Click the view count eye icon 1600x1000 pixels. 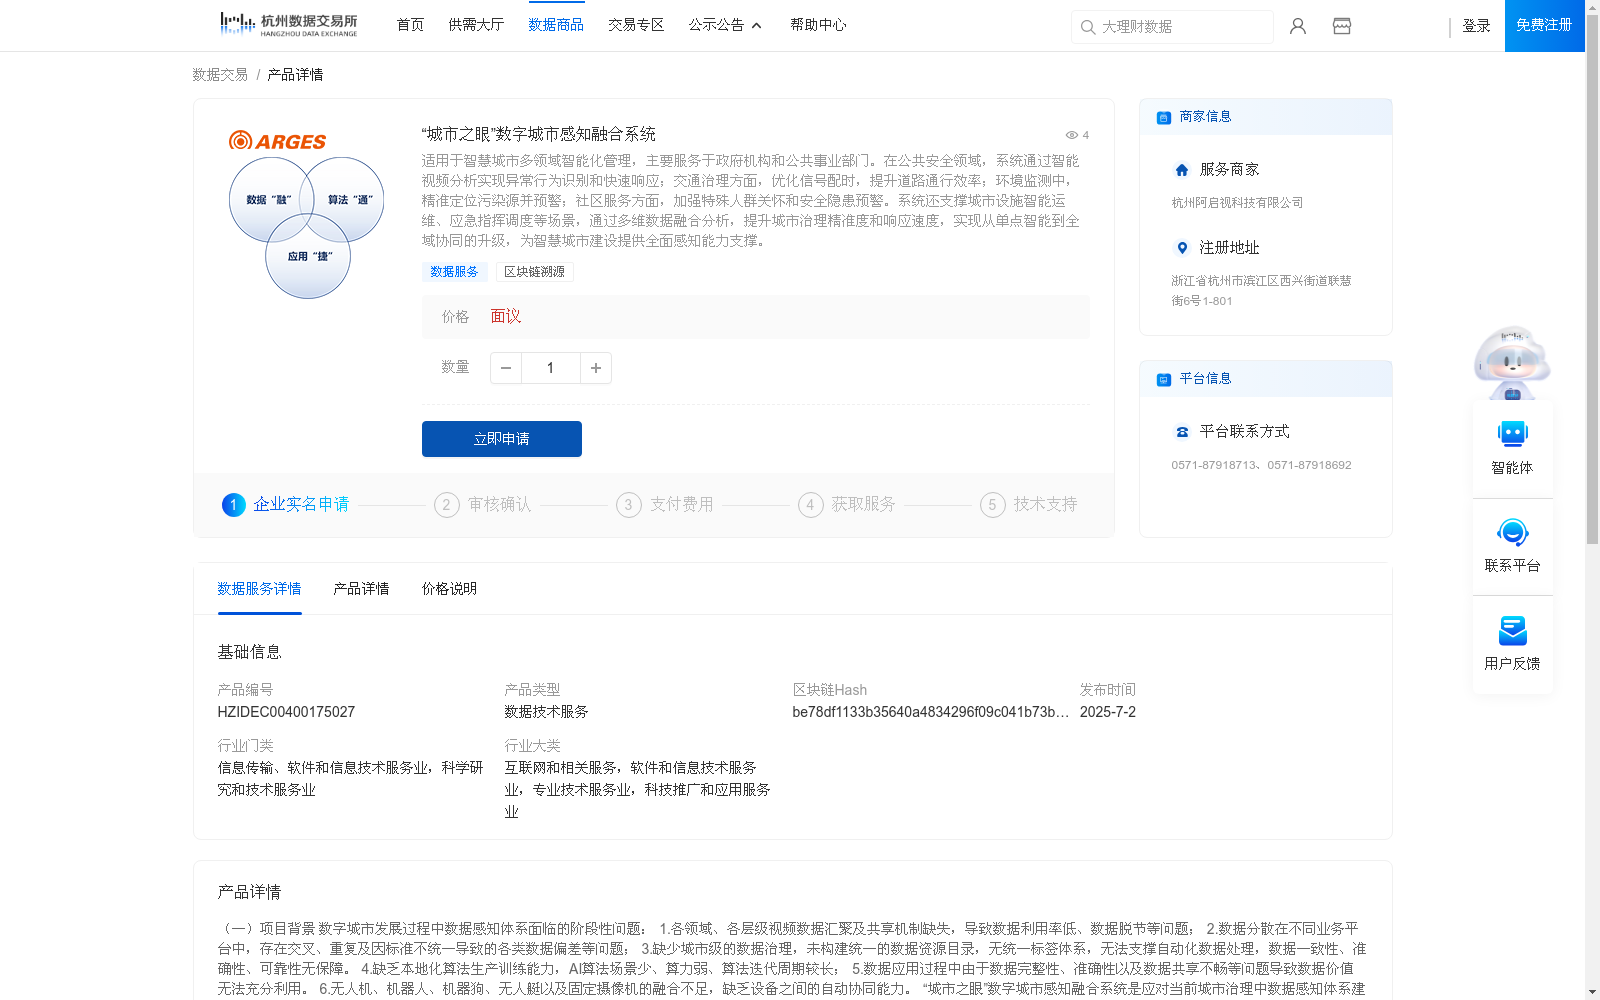1071,135
